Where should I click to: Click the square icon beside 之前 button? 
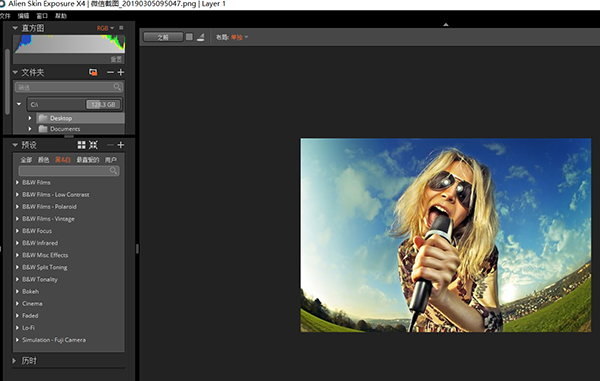click(x=189, y=37)
